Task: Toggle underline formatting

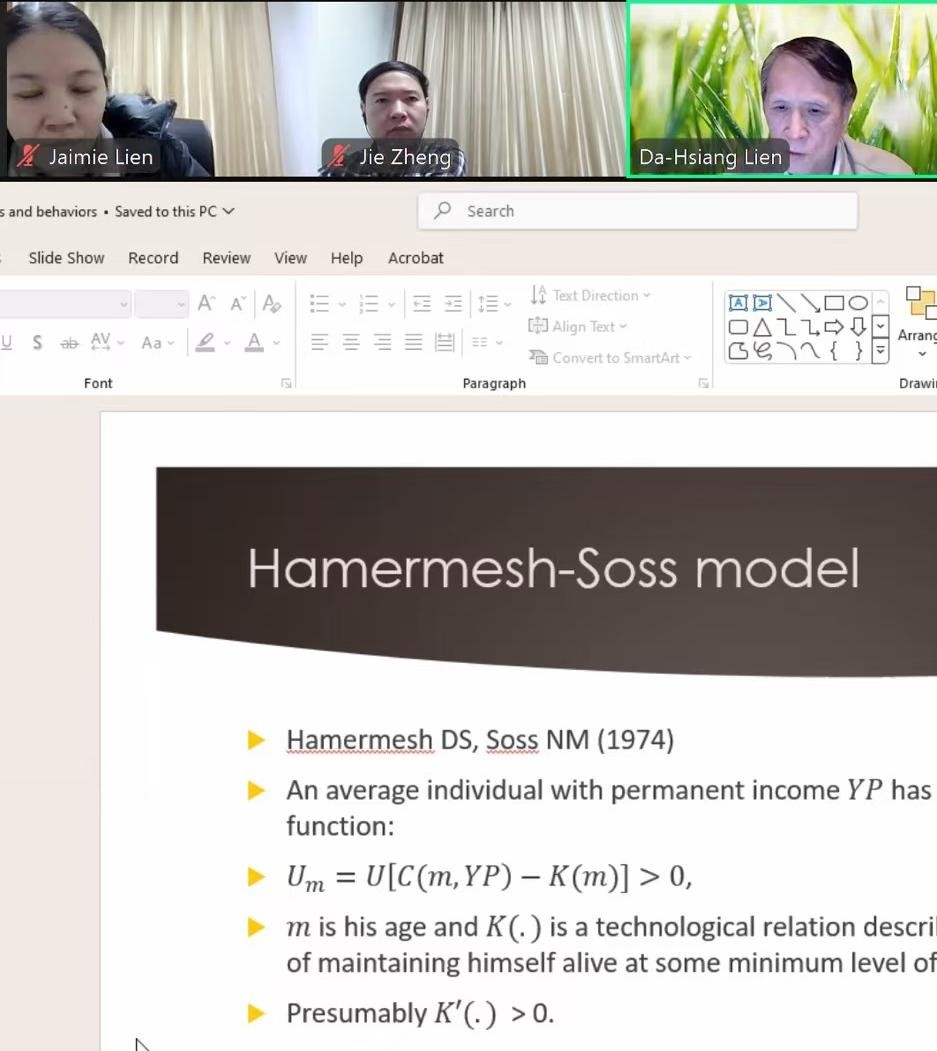Action: pyautogui.click(x=7, y=343)
